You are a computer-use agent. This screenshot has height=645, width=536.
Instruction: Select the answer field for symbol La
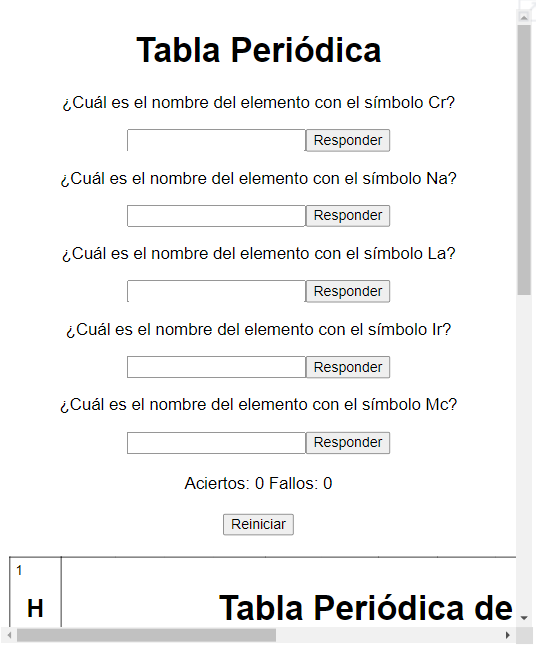point(216,291)
